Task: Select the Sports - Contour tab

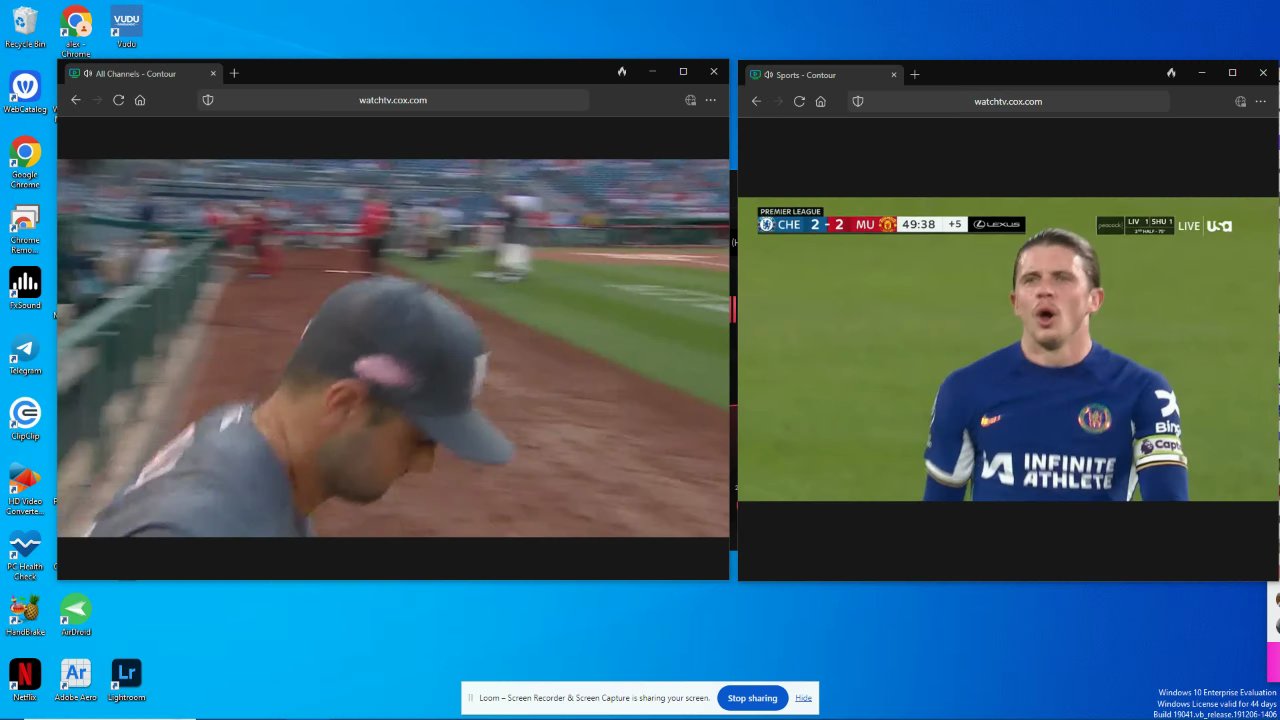Action: pos(822,74)
